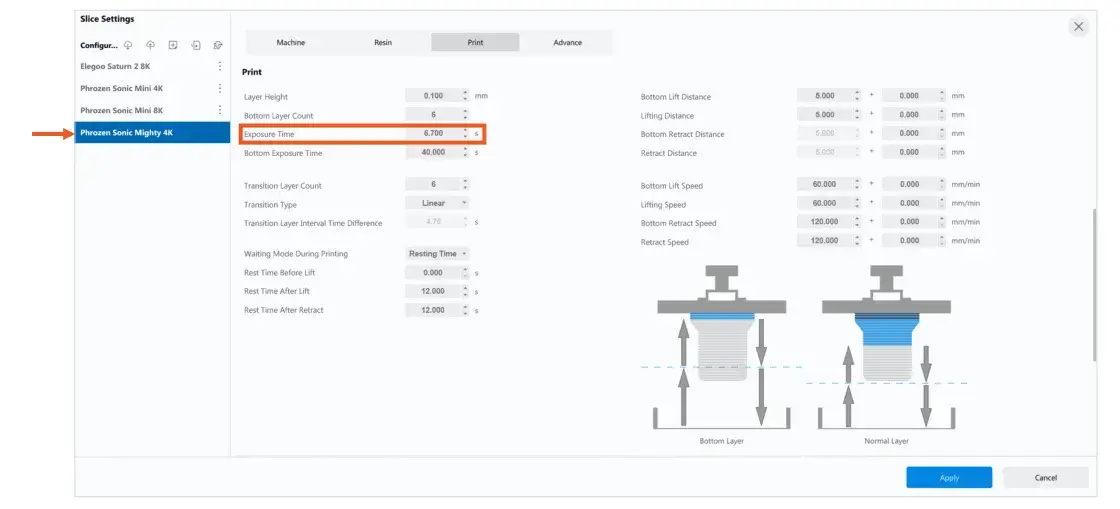Close the Slice Settings dialog
Screen dimensions: 1120x509
[1078, 27]
